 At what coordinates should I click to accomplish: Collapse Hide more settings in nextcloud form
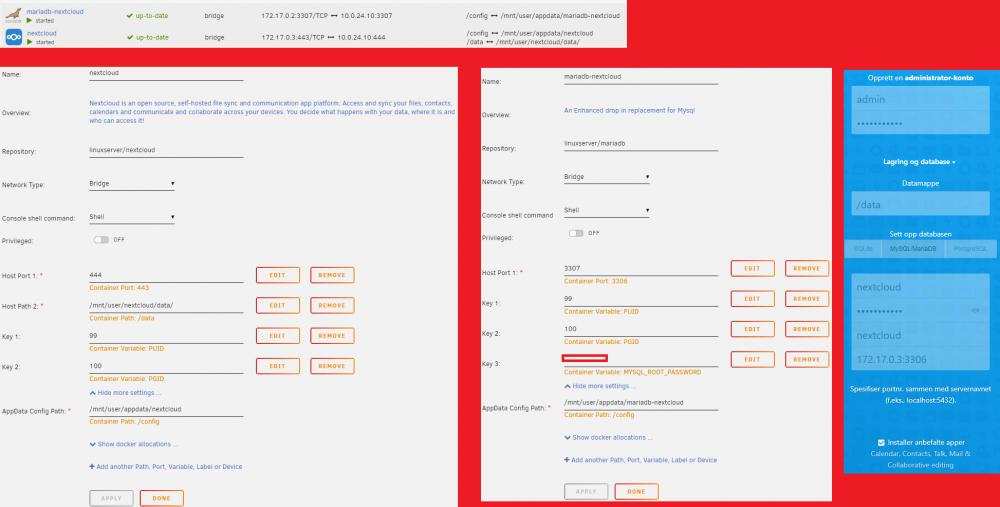pyautogui.click(x=125, y=393)
